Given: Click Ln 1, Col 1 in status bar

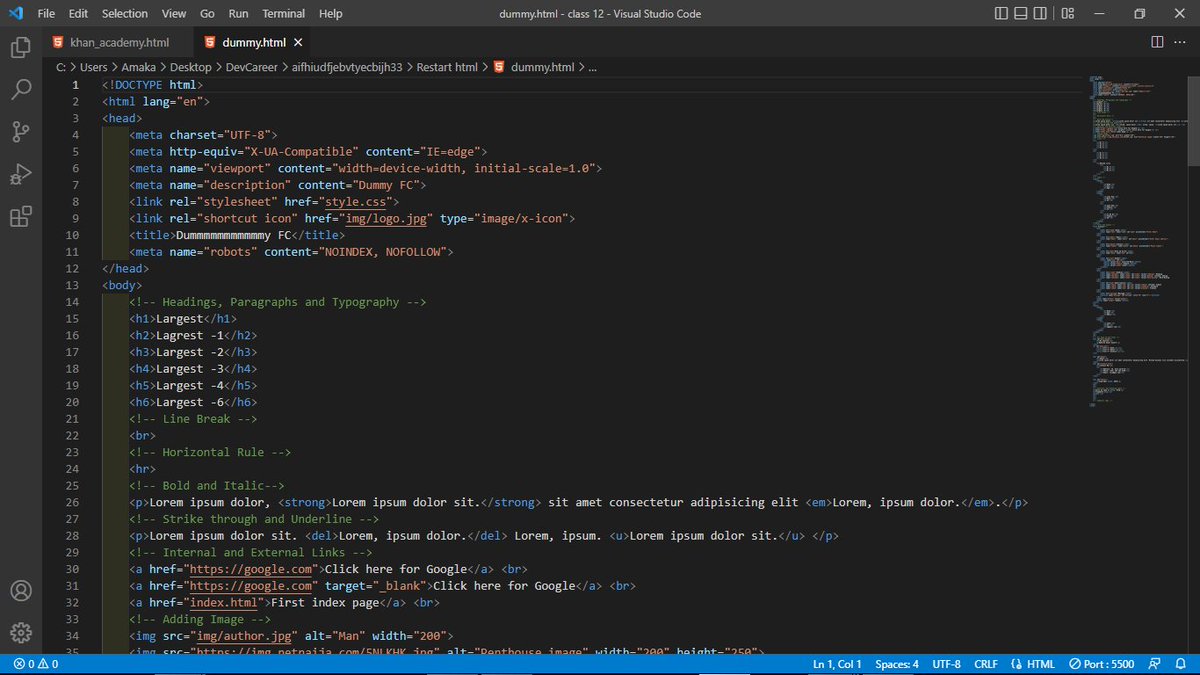Looking at the screenshot, I should [x=837, y=664].
